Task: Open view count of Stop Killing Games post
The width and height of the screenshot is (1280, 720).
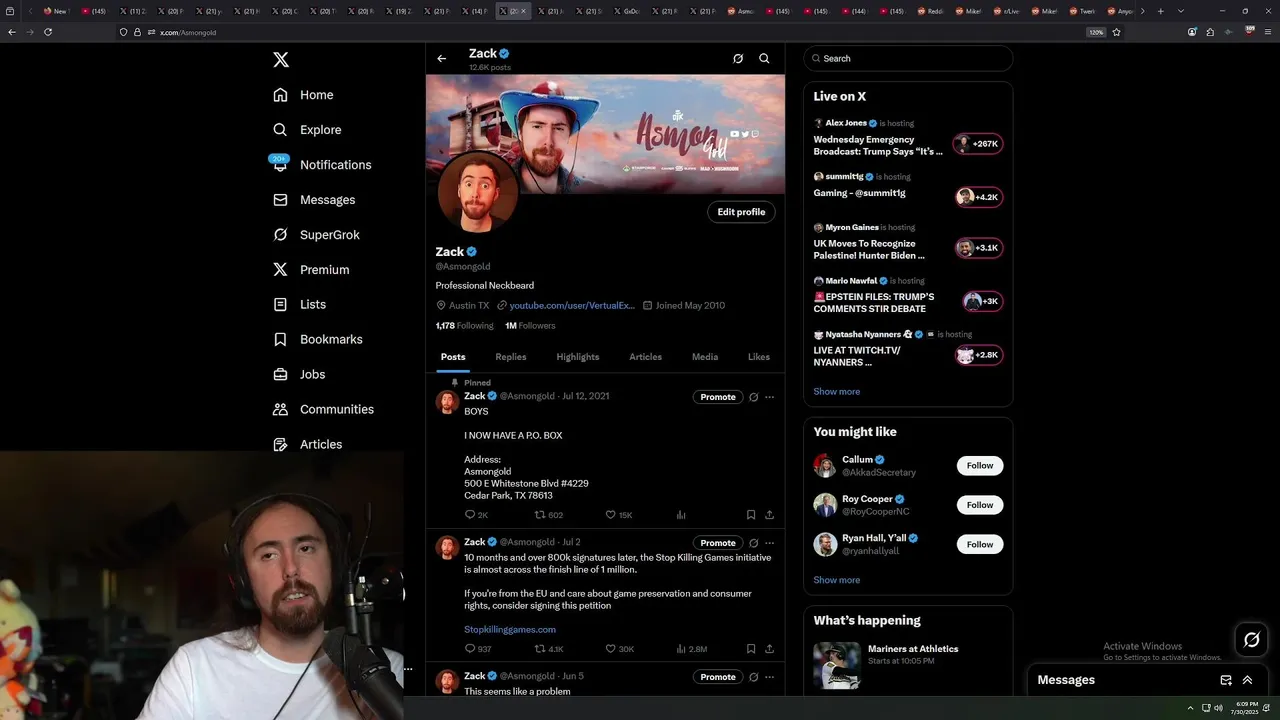Action: coord(692,649)
